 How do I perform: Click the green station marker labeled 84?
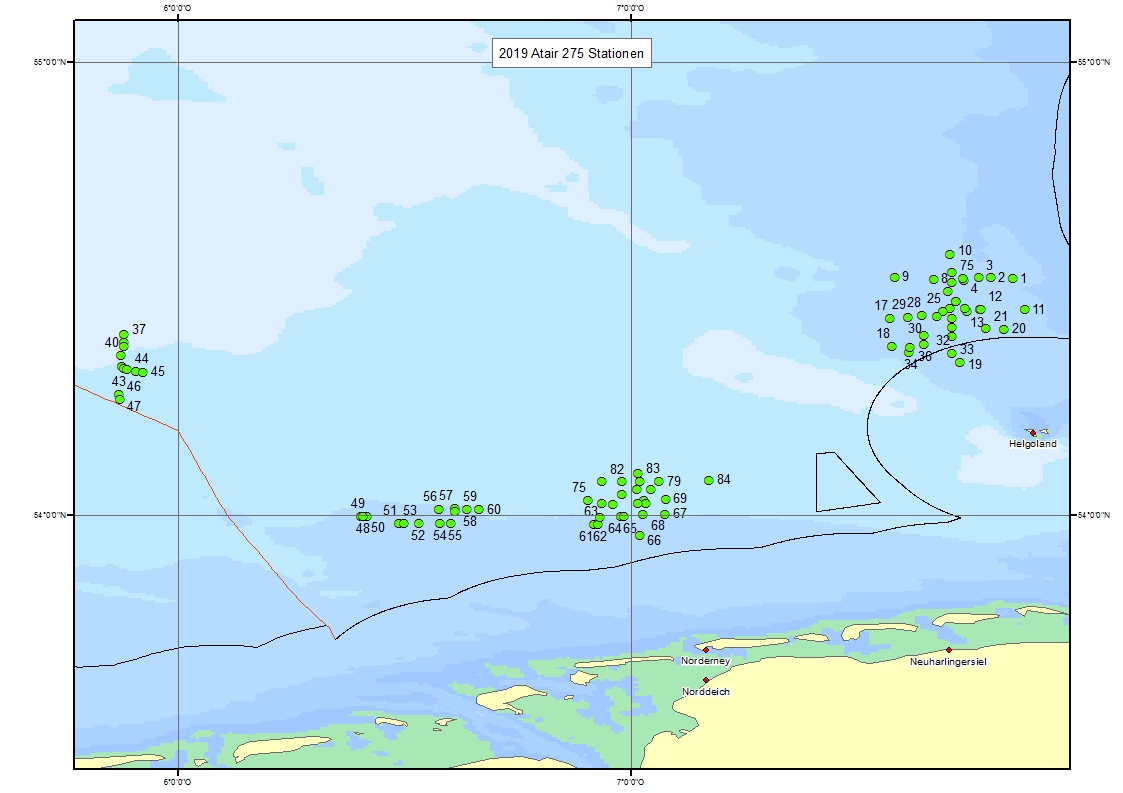pos(709,480)
